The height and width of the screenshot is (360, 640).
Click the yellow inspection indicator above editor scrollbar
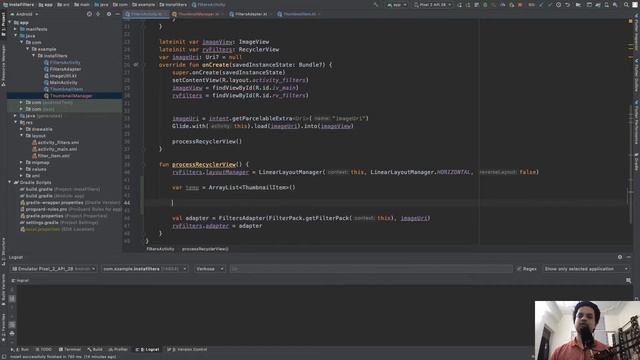coord(630,21)
